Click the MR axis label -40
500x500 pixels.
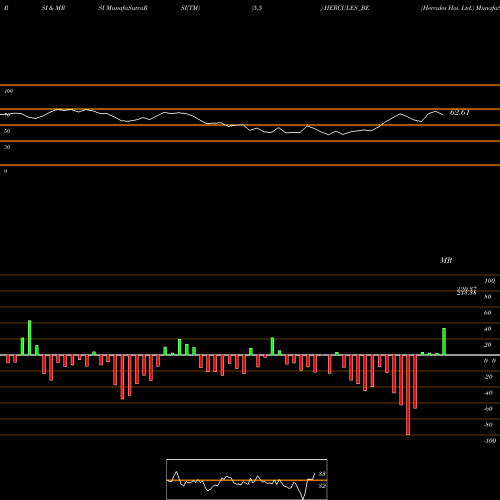coord(488,393)
